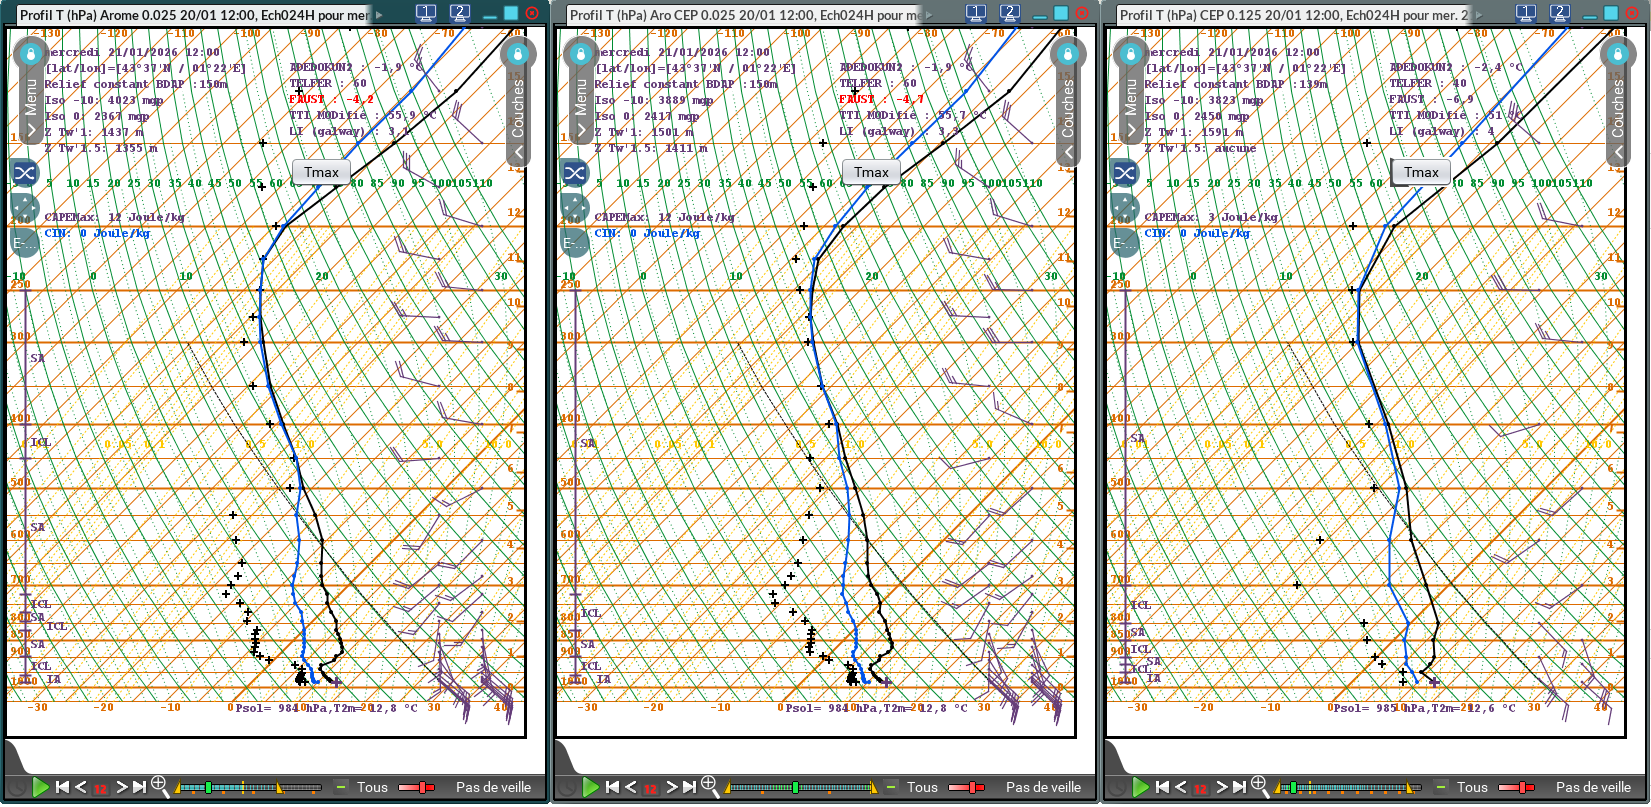Click the Tmax button in the CEP 0.125 panel

click(x=1421, y=172)
